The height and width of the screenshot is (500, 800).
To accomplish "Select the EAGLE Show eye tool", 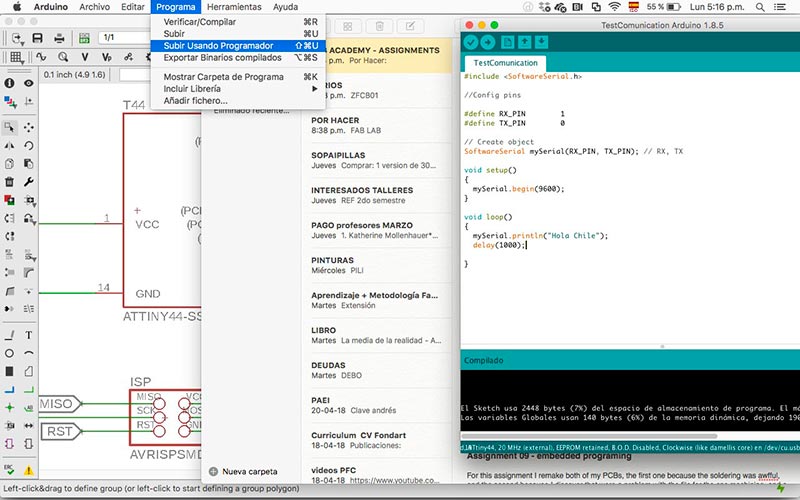I will (29, 83).
